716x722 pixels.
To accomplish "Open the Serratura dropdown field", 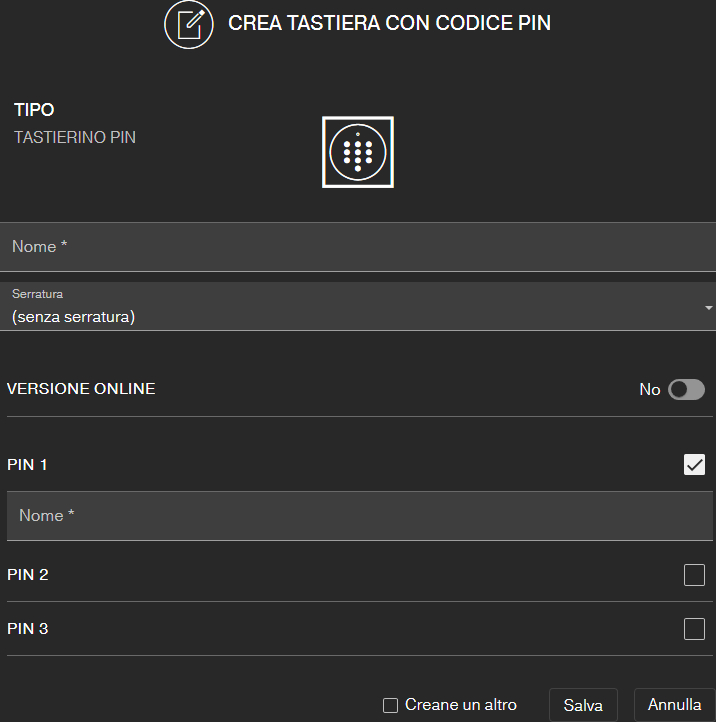I will (x=350, y=307).
